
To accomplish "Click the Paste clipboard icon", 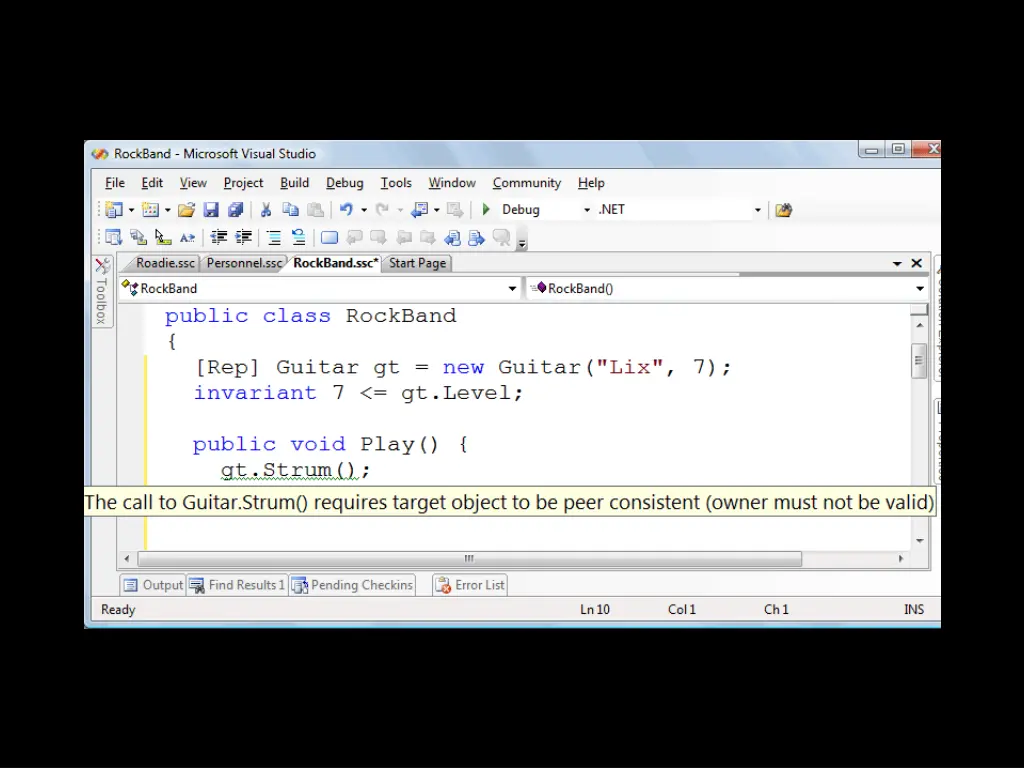I will coord(315,210).
